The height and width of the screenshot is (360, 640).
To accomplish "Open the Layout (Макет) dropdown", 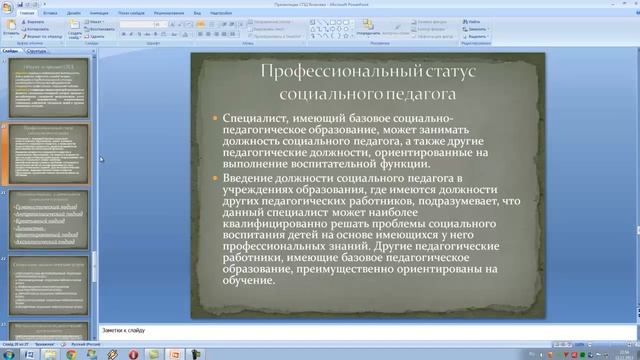I will point(94,22).
